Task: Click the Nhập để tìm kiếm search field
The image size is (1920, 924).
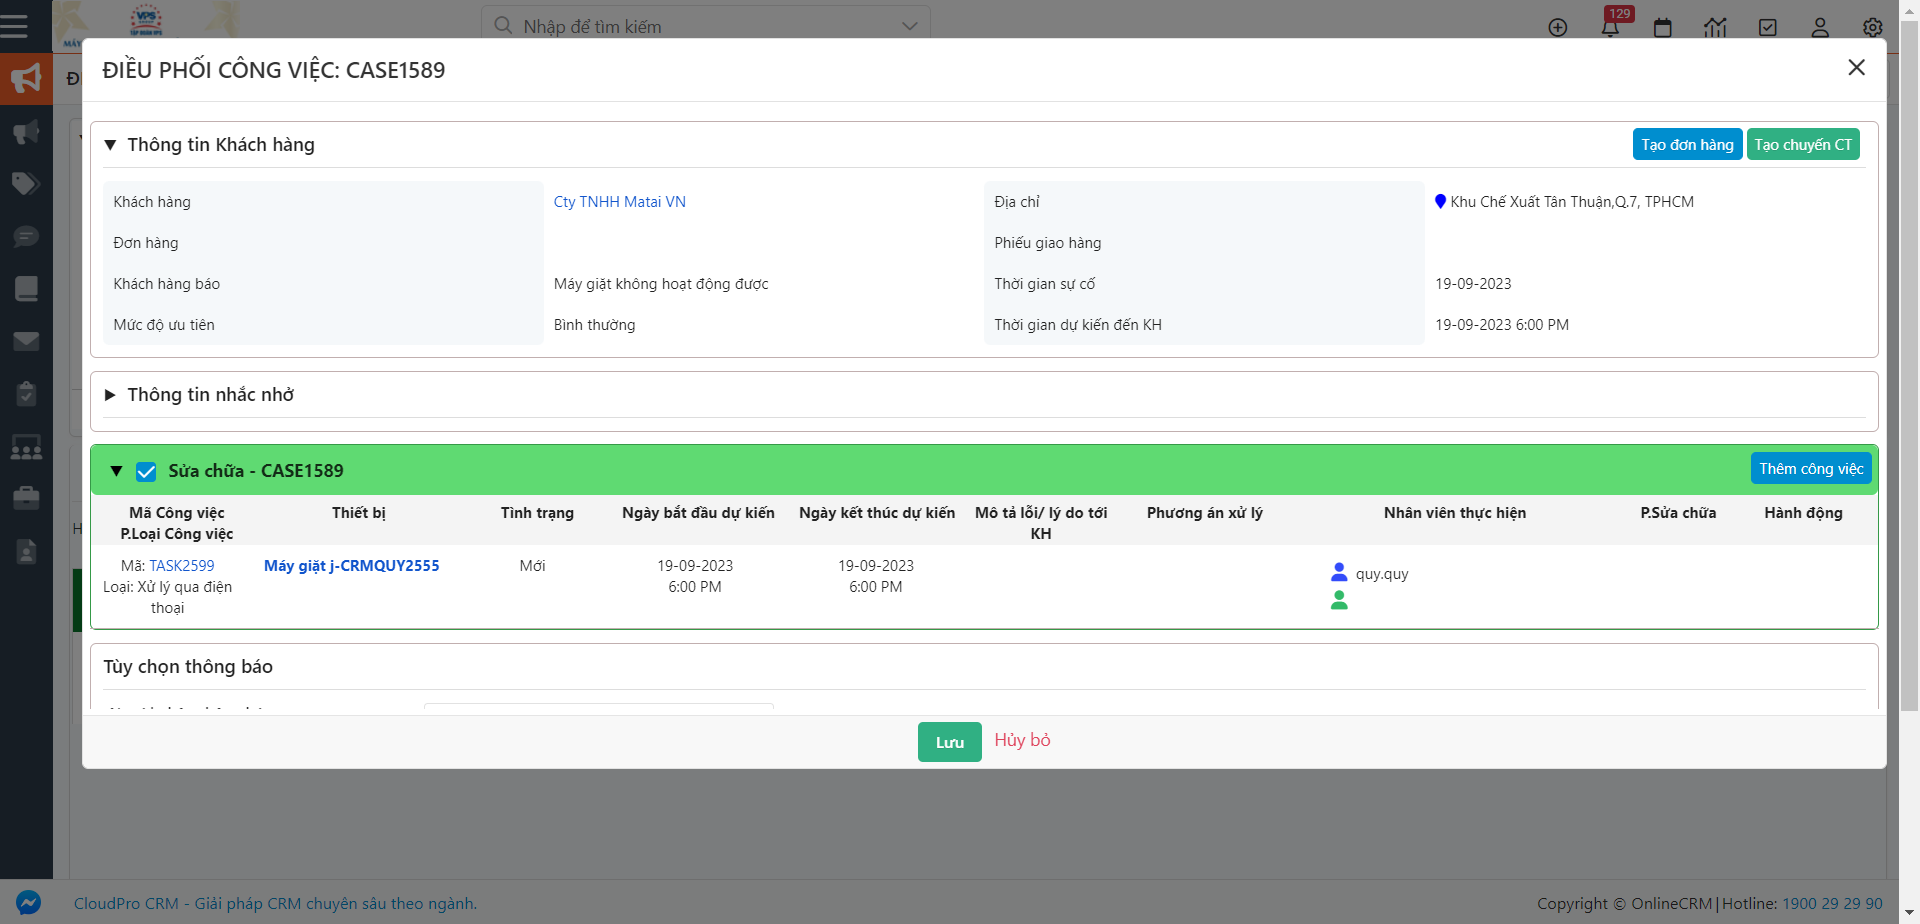Action: [x=706, y=26]
